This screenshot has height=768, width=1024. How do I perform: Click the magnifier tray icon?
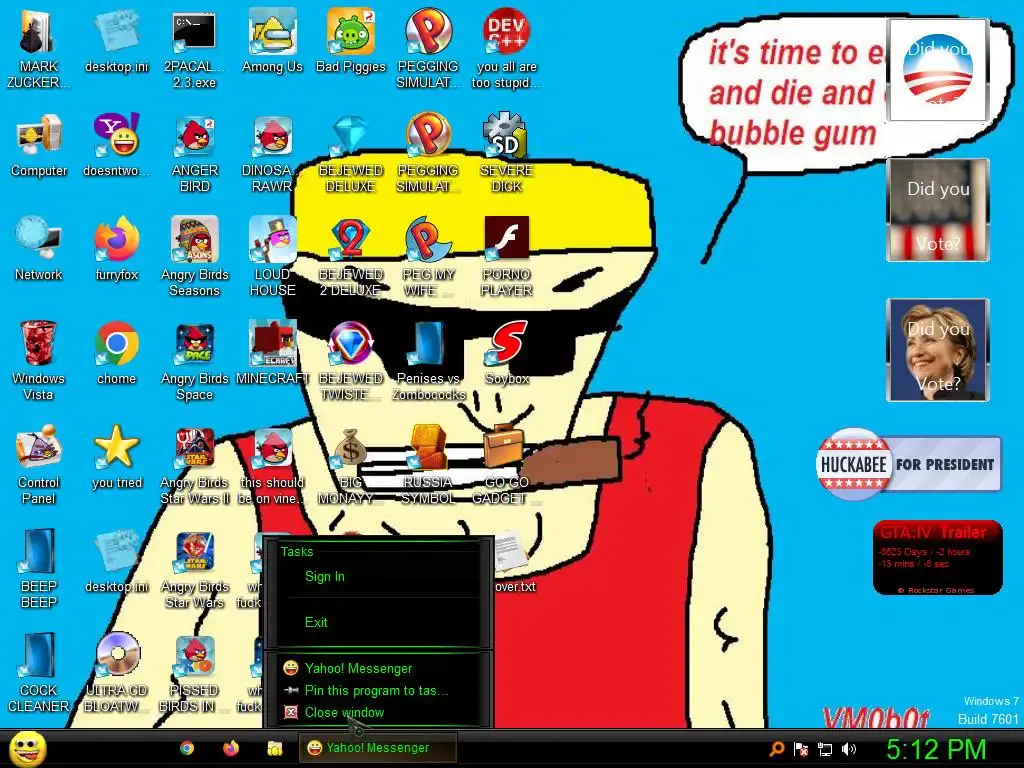pyautogui.click(x=777, y=749)
